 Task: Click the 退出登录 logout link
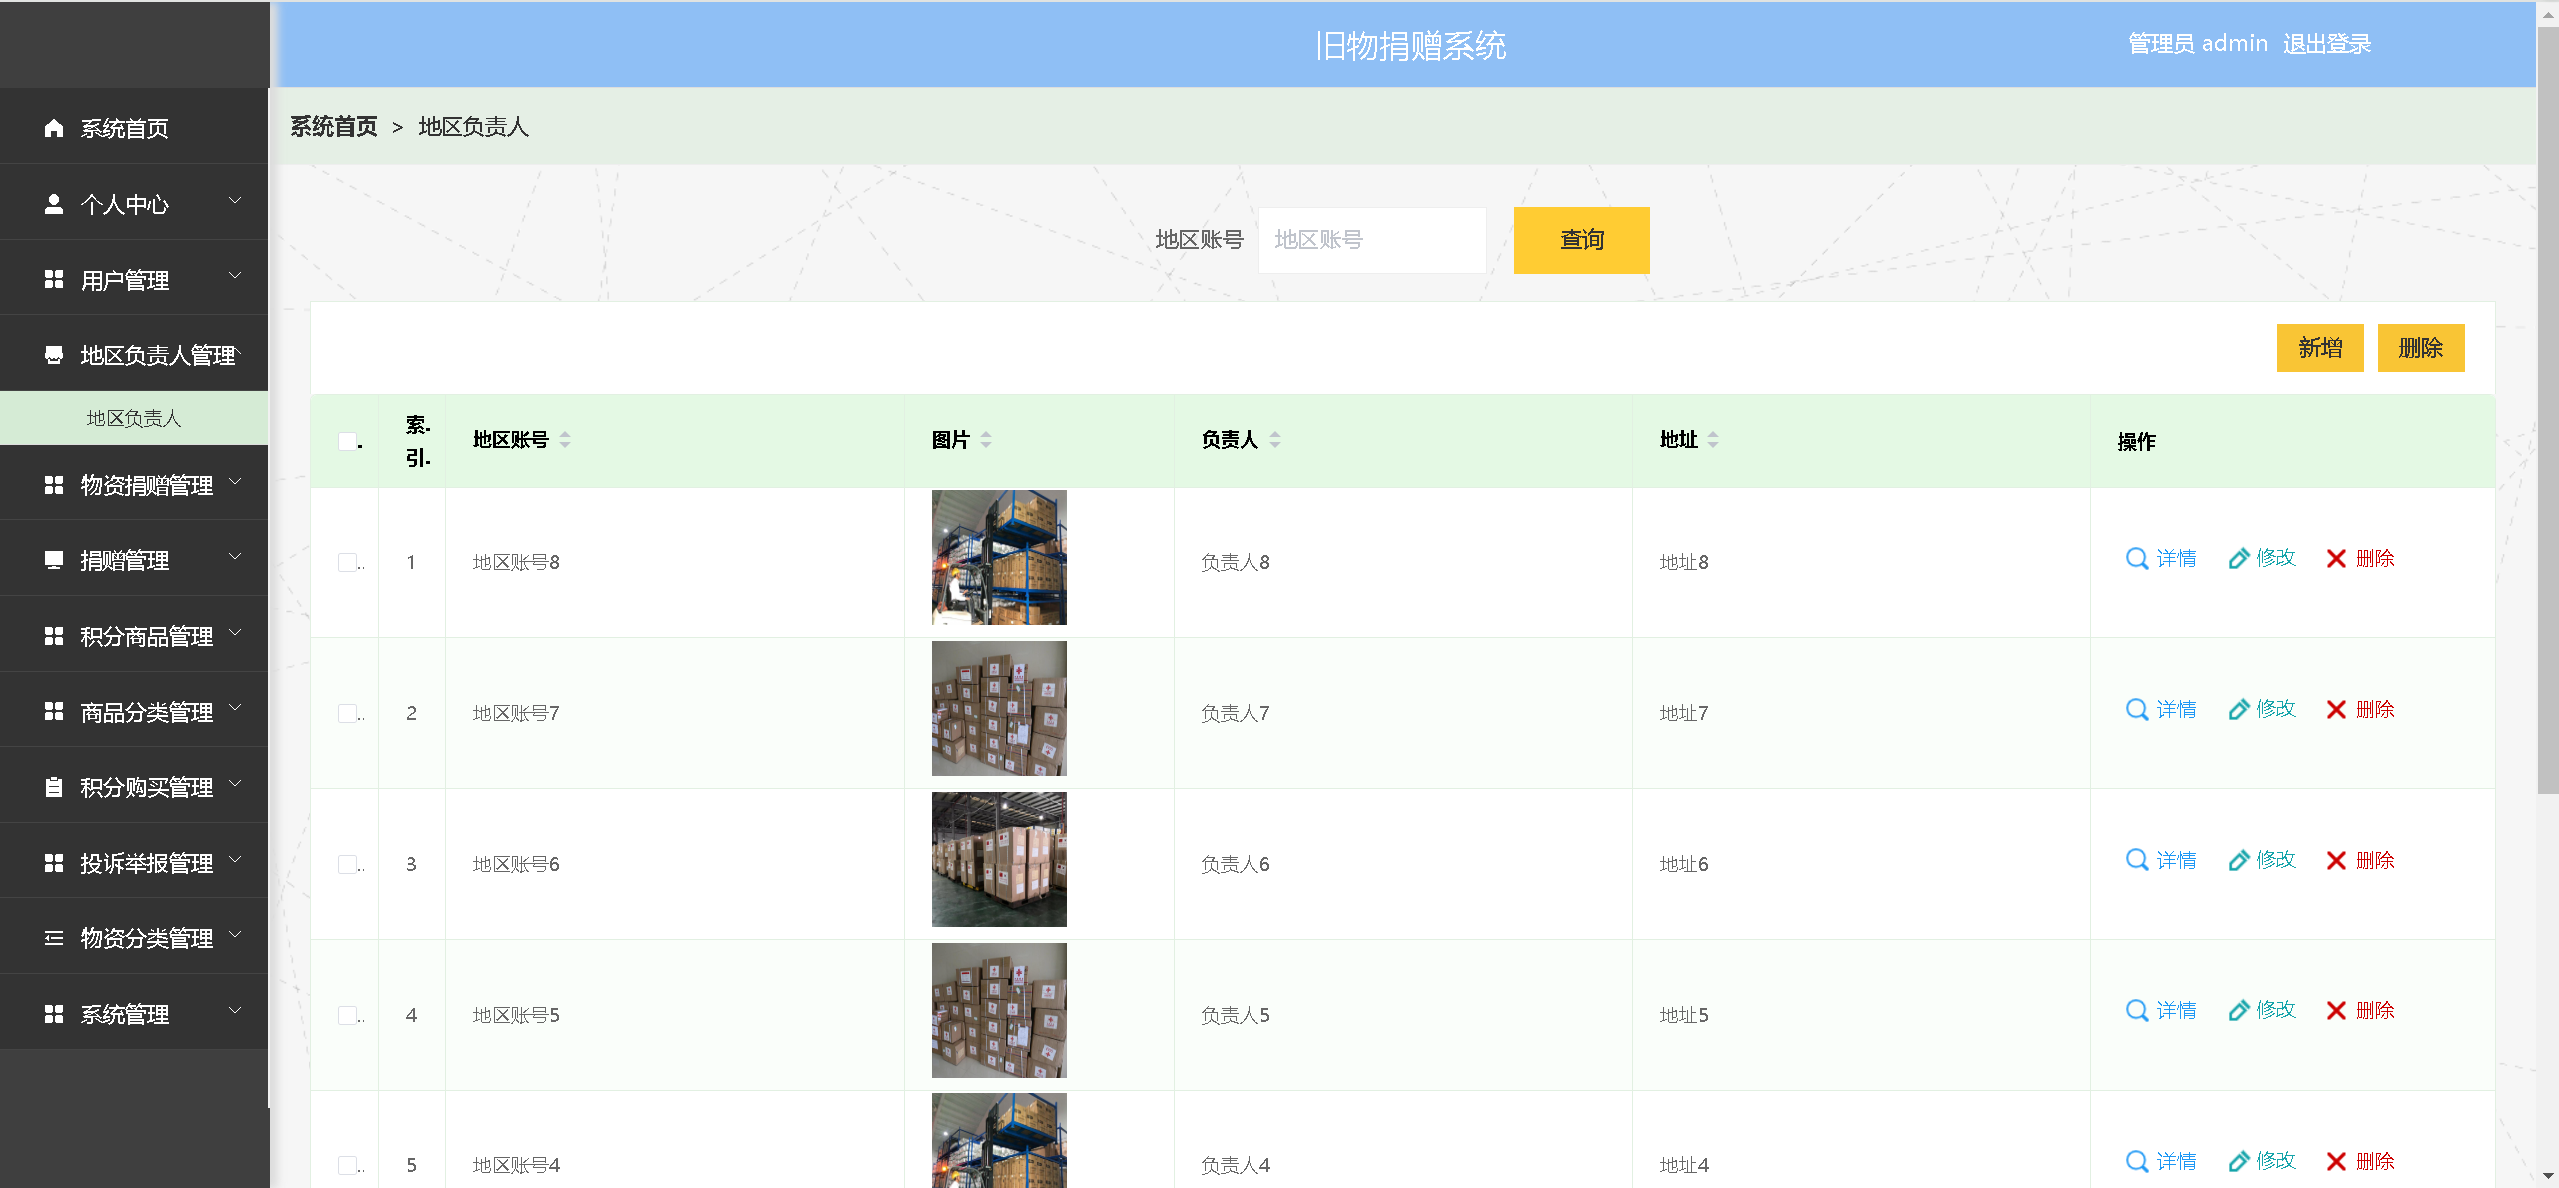click(2326, 44)
